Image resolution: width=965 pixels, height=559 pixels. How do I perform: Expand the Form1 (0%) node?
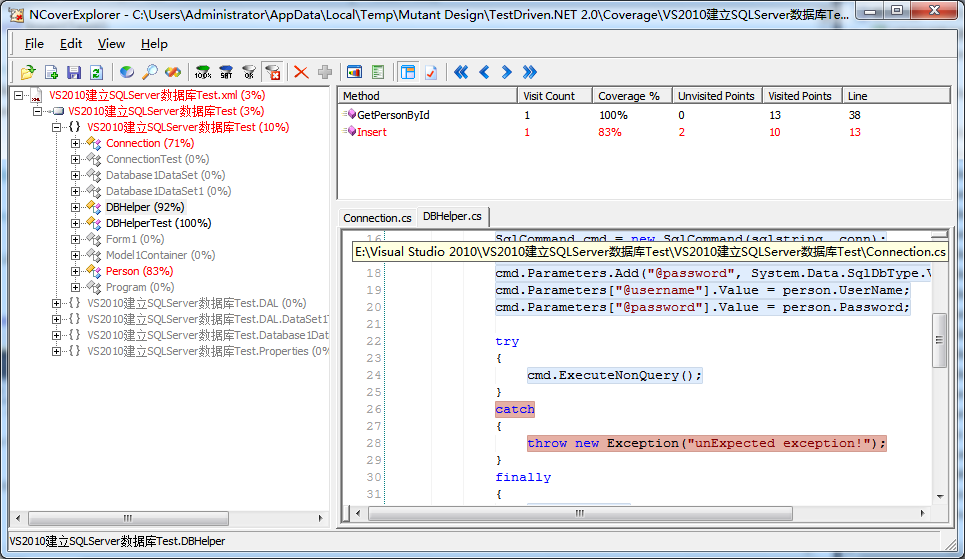[76, 239]
